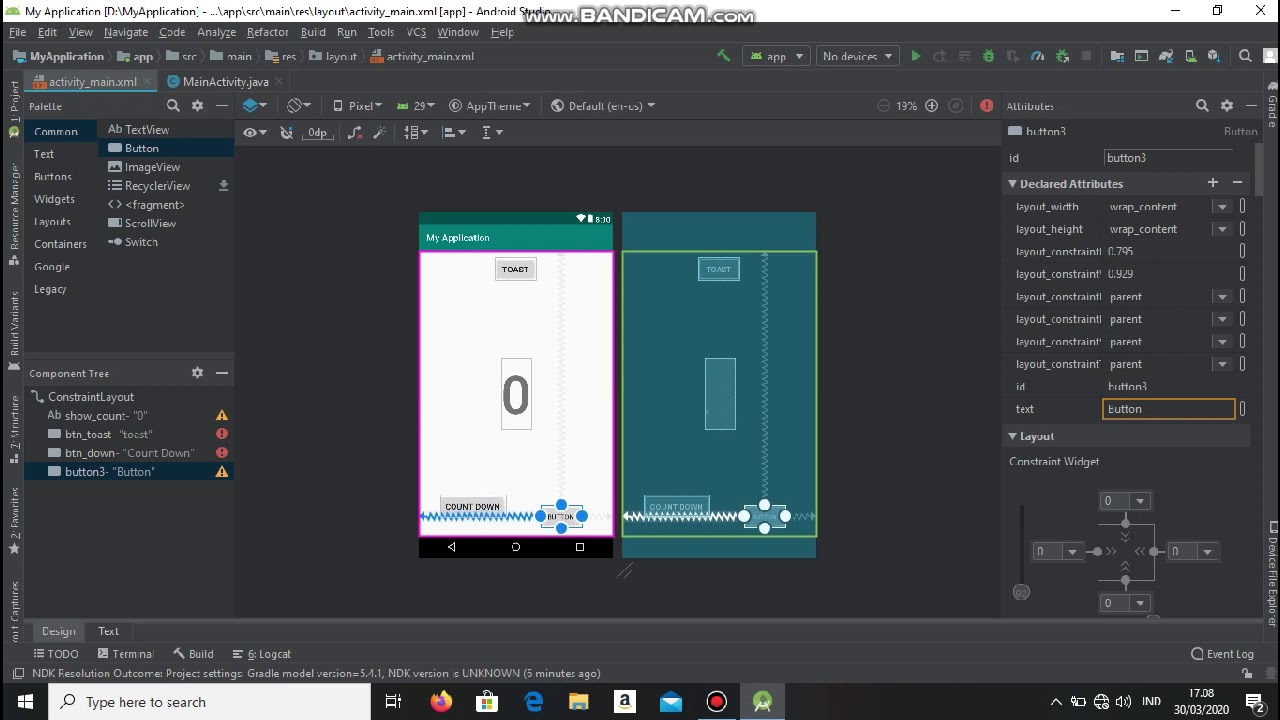Open Default (en-us) locale dropdown

pyautogui.click(x=603, y=106)
